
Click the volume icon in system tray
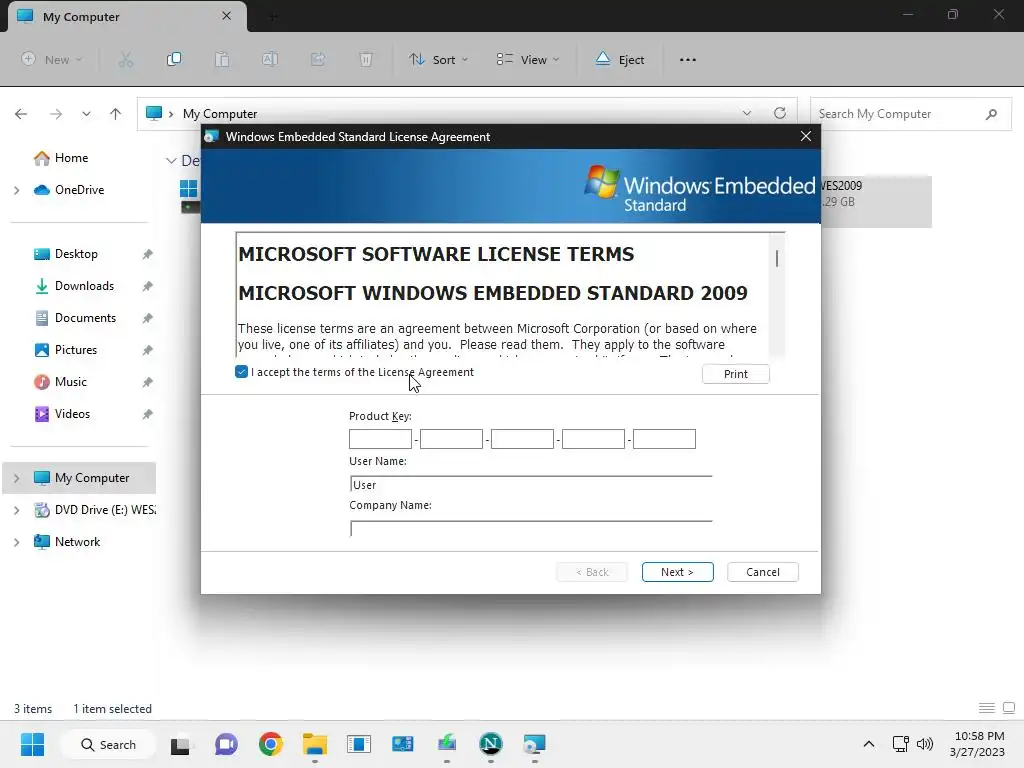[924, 744]
